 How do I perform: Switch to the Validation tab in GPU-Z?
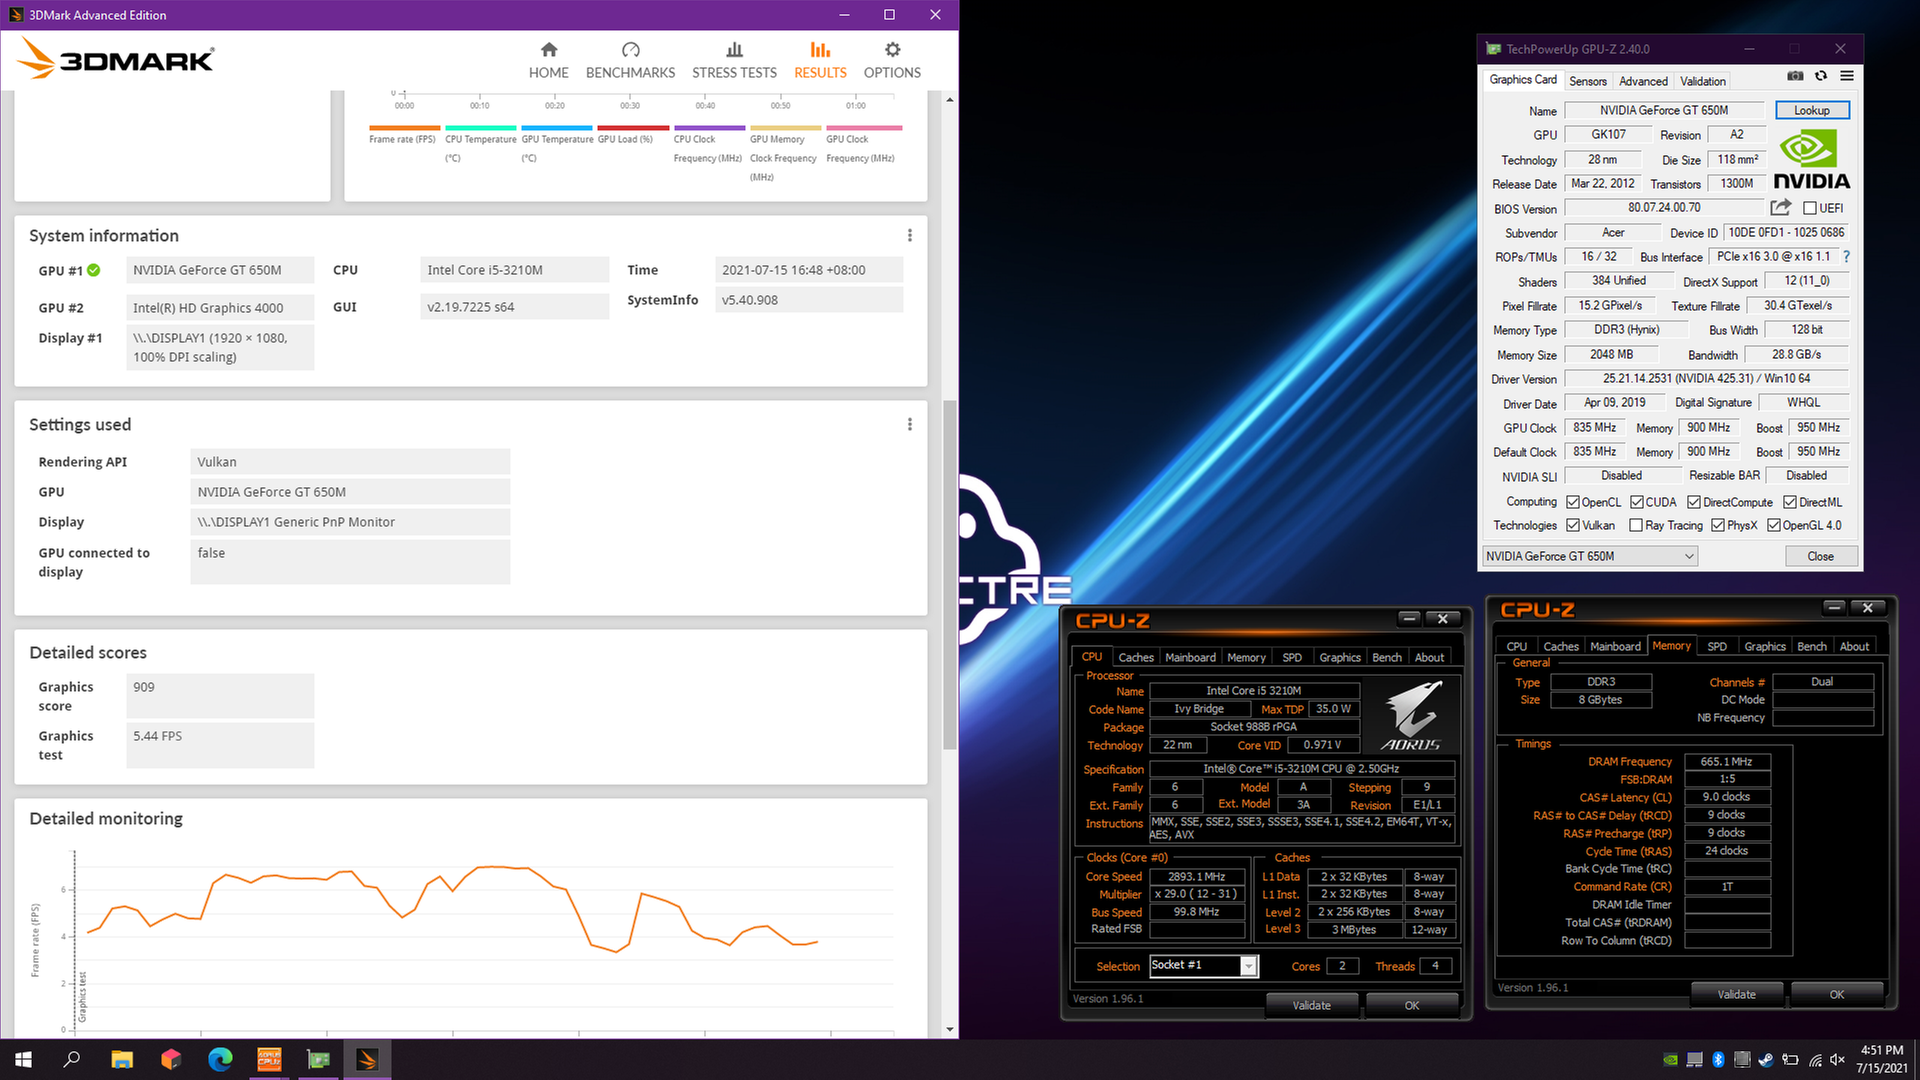pos(1702,81)
